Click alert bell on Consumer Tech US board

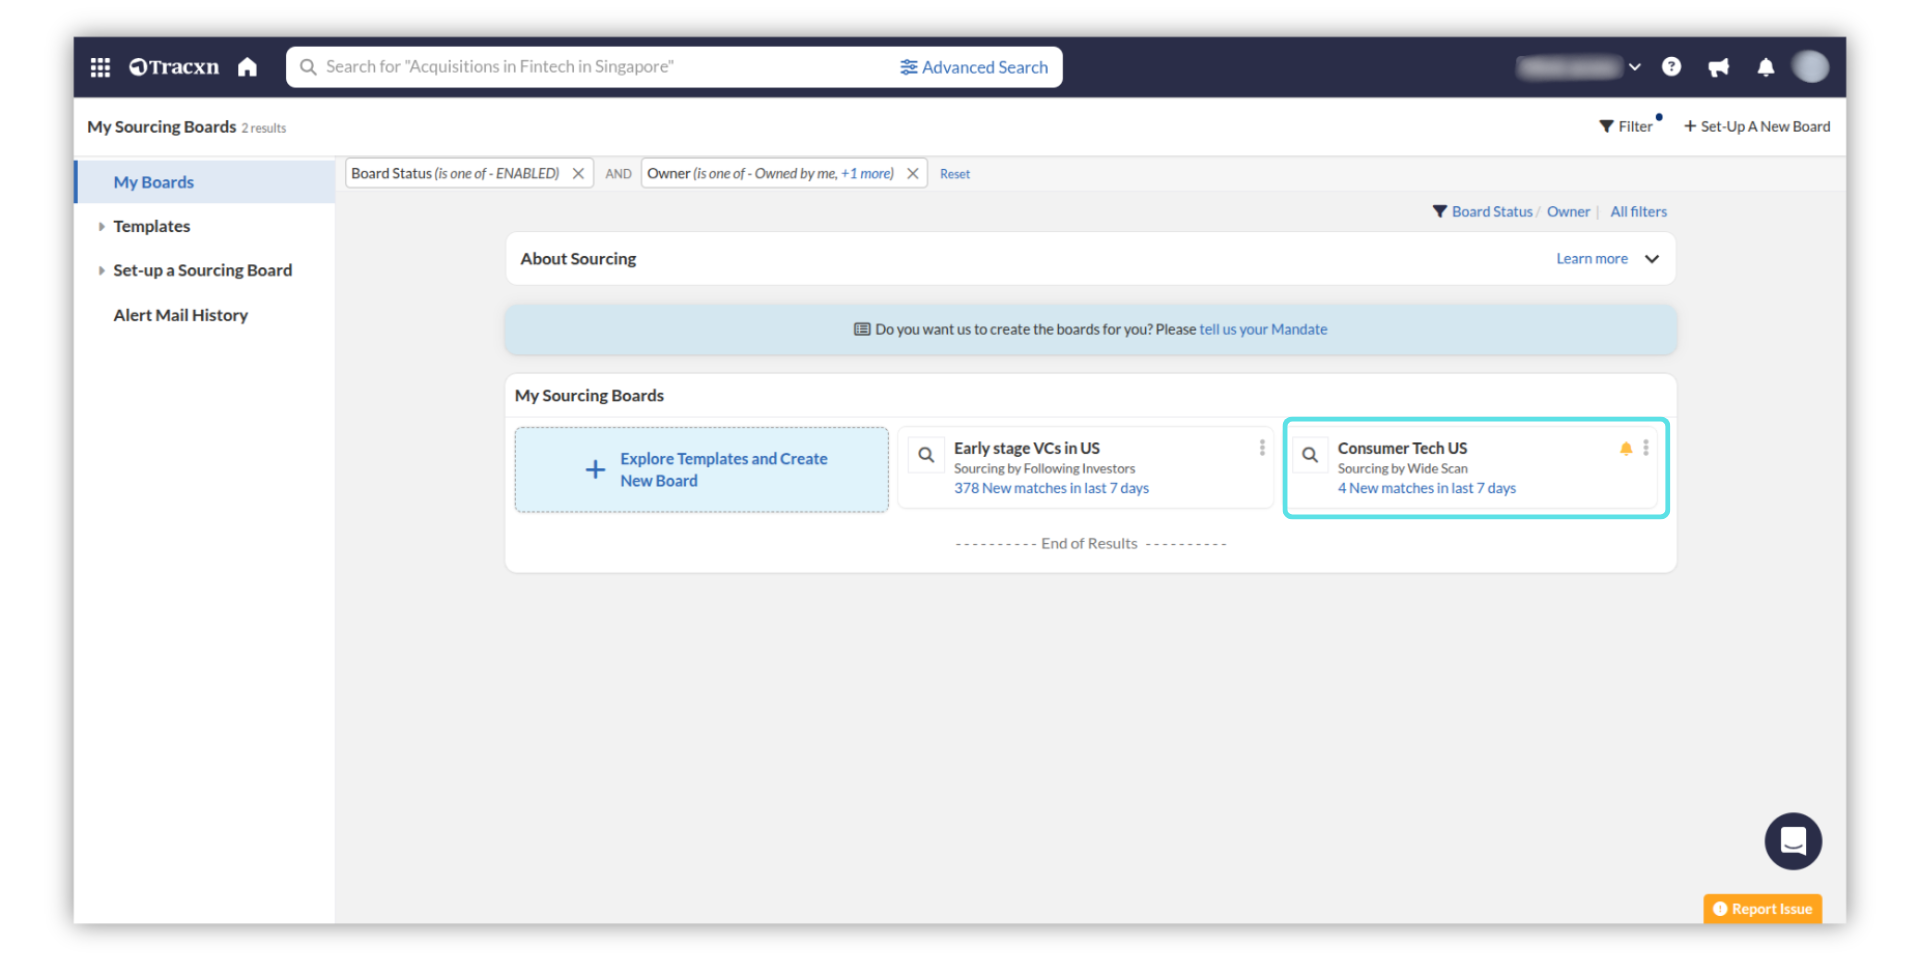(x=1626, y=449)
